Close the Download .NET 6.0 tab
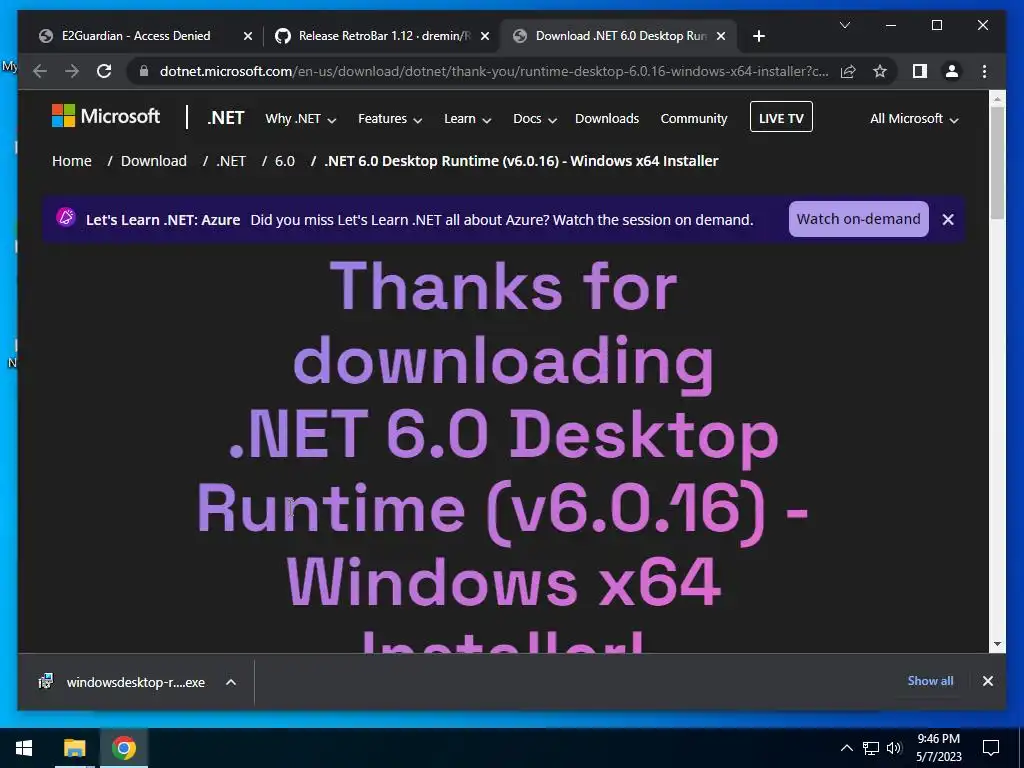1024x768 pixels. [x=721, y=36]
